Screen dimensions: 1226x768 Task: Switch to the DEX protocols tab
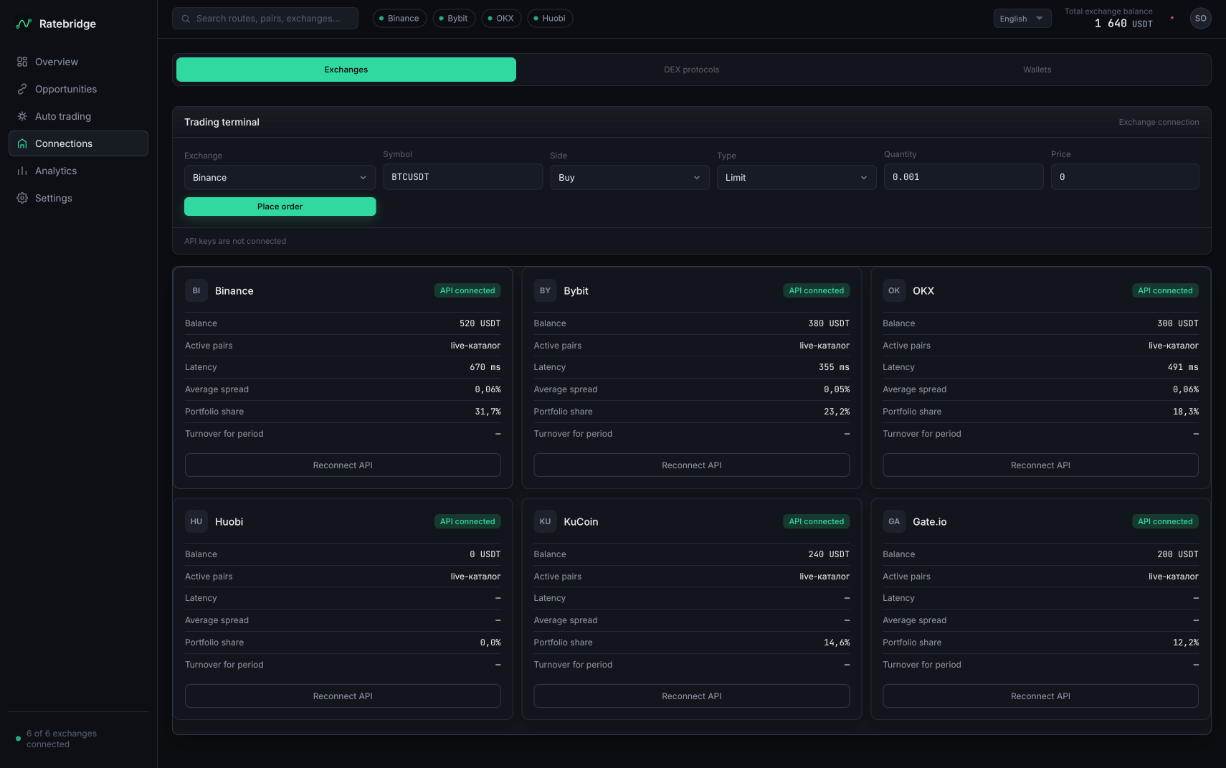[x=691, y=69]
